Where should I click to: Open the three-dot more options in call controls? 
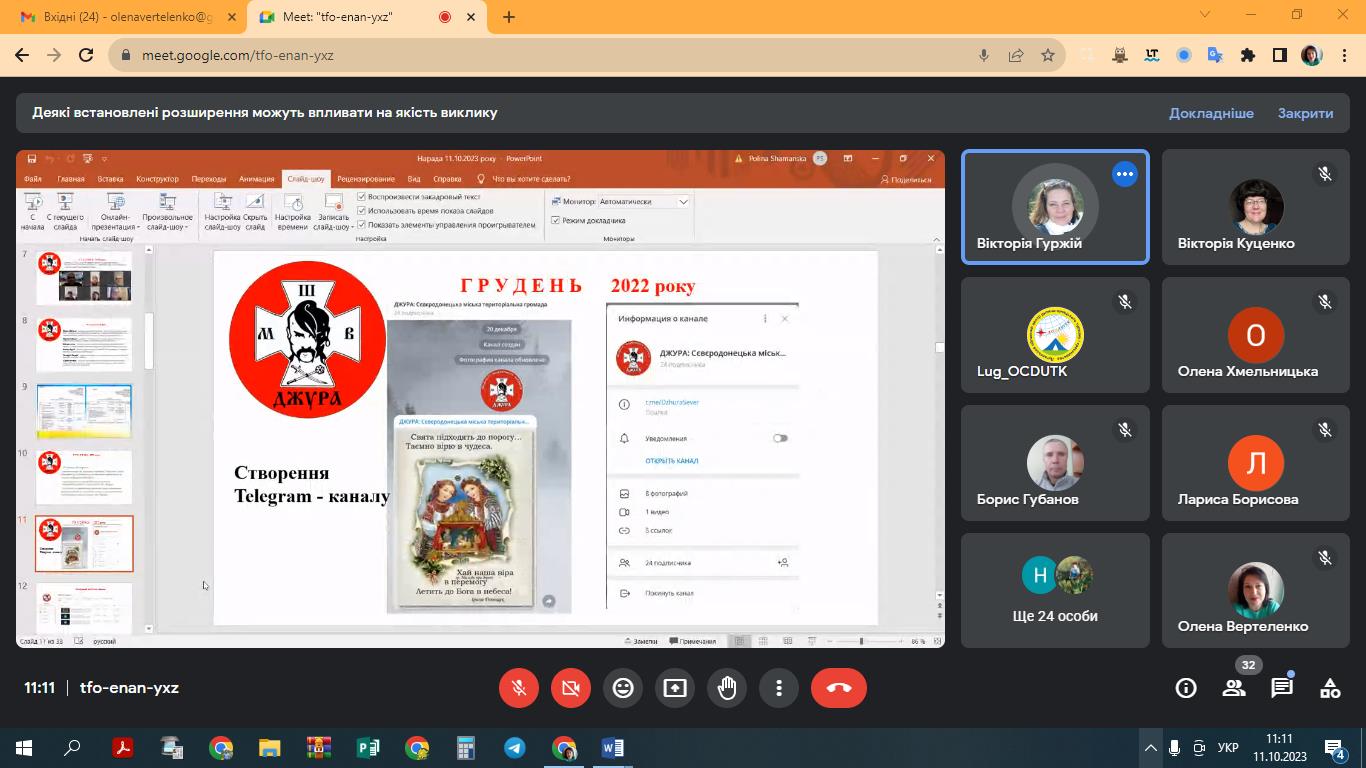click(779, 688)
